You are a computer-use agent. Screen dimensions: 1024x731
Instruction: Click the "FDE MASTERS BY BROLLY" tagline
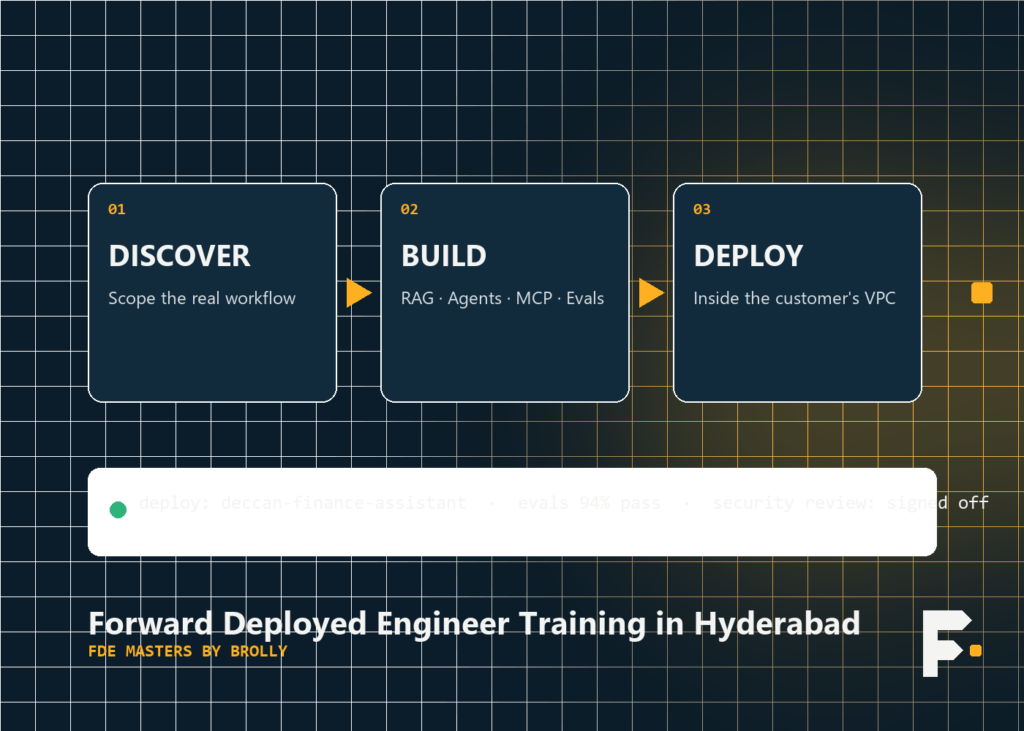coord(188,651)
